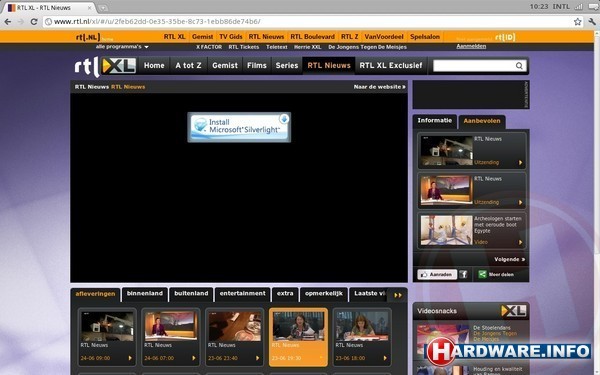This screenshot has width=600, height=375.
Task: Click Volgende to see next recommendations
Action: click(509, 259)
